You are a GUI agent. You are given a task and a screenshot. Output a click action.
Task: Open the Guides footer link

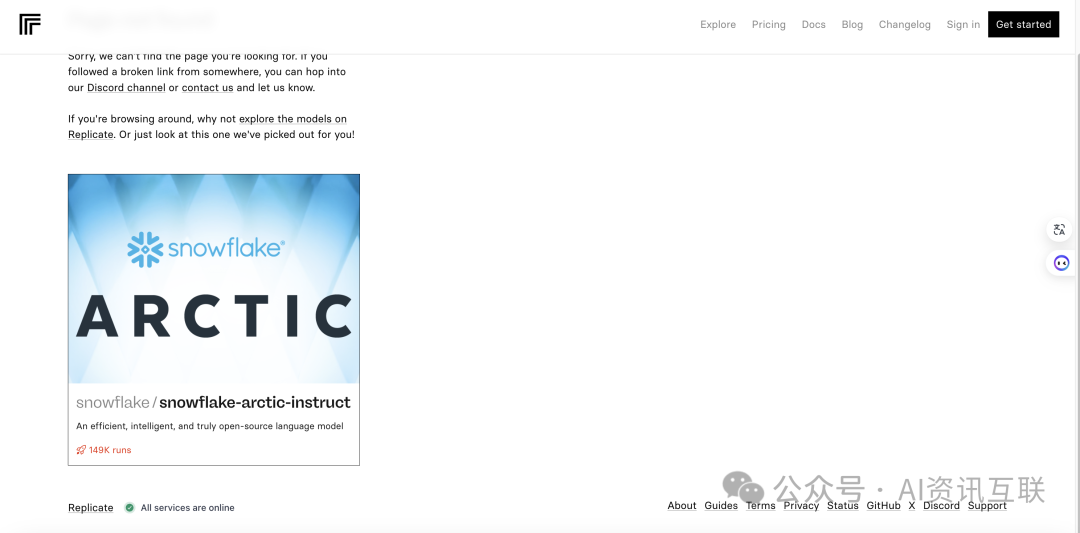click(x=721, y=505)
